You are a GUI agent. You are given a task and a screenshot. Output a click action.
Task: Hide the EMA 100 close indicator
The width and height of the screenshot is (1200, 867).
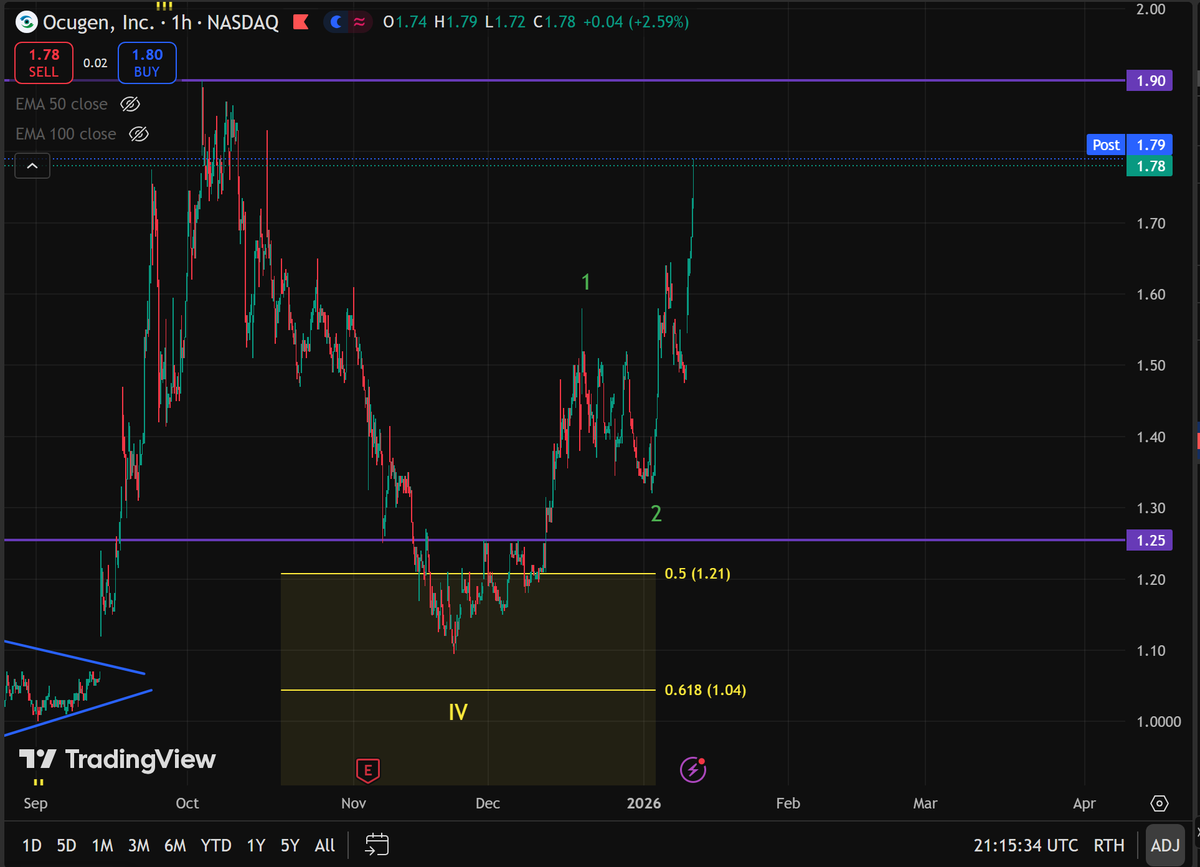138,133
